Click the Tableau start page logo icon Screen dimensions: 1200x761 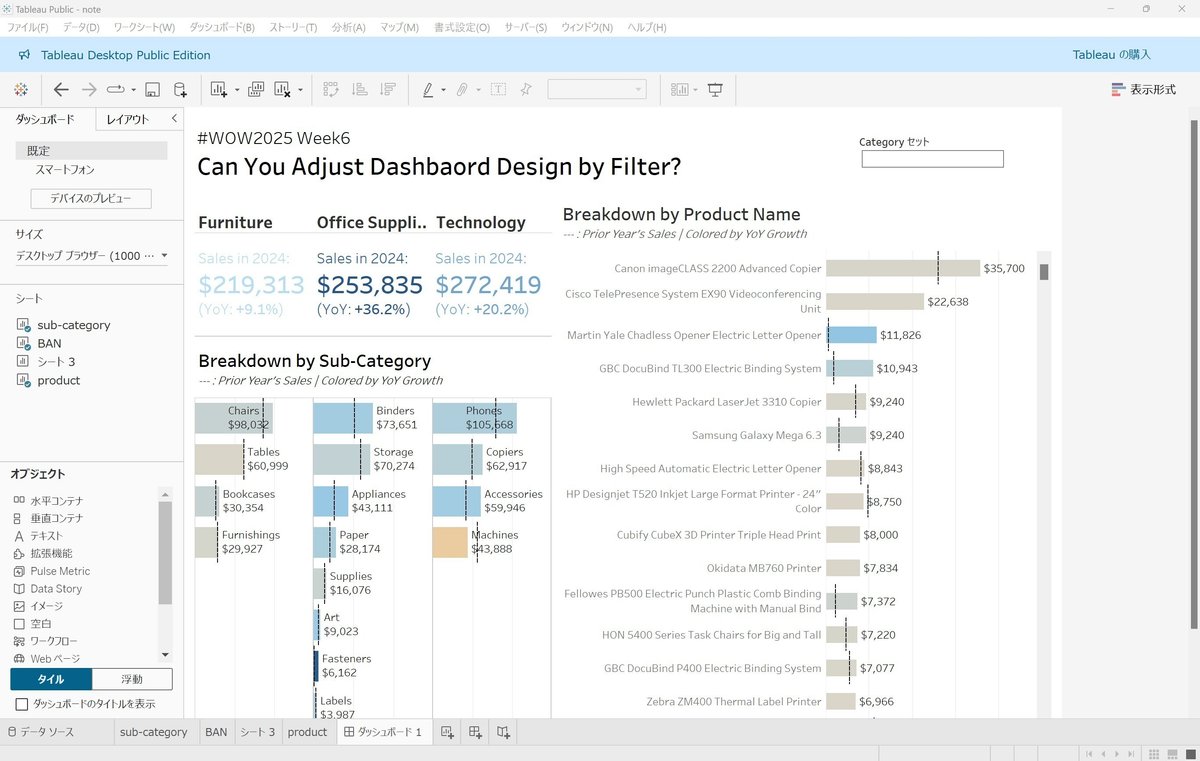click(21, 90)
